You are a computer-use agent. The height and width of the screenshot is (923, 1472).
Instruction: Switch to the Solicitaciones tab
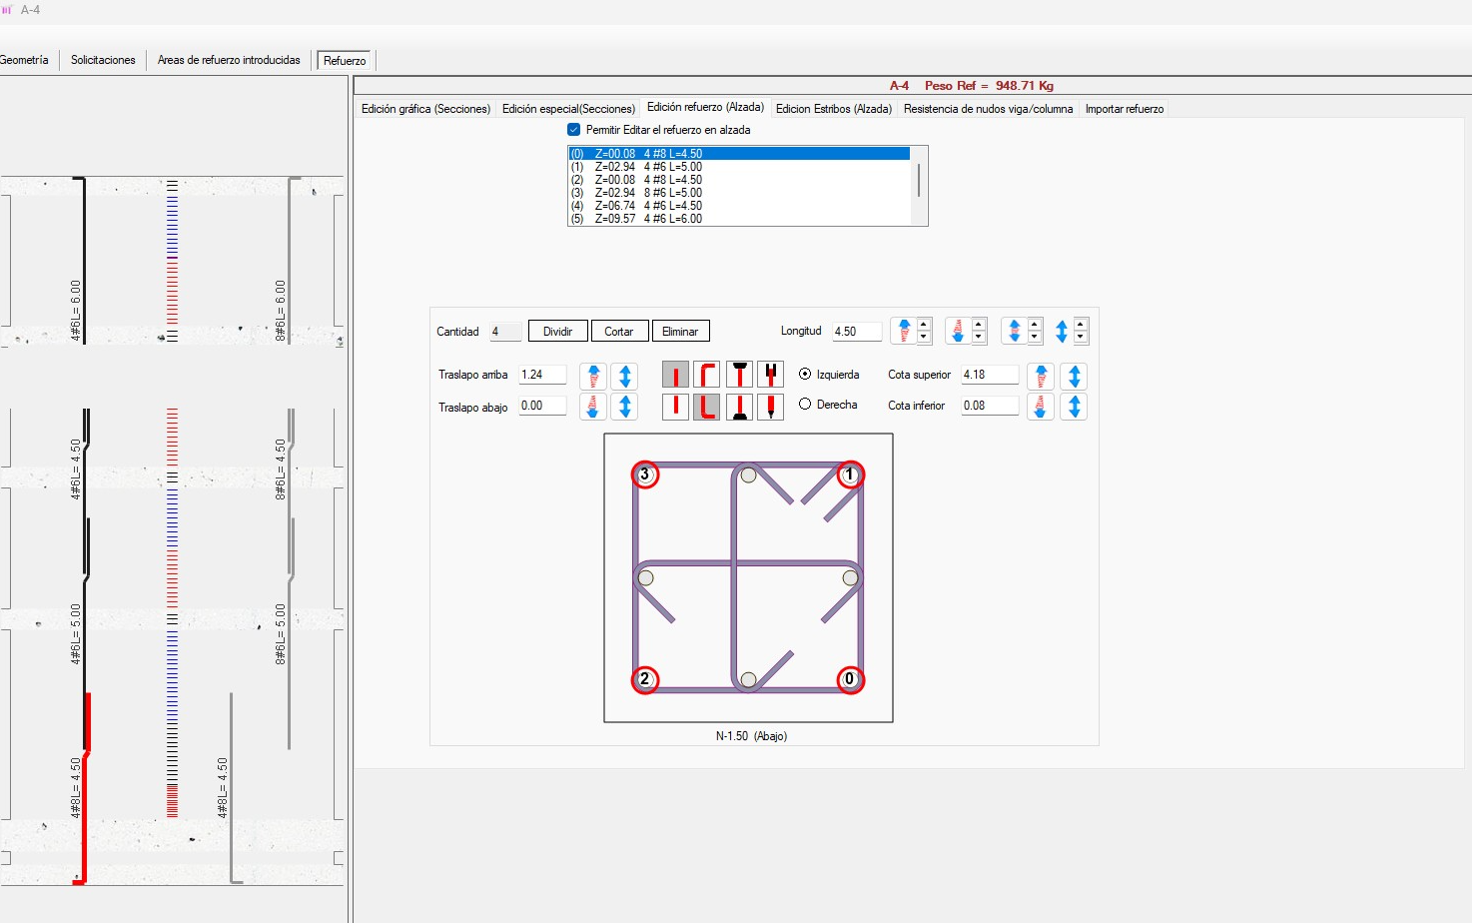click(103, 60)
